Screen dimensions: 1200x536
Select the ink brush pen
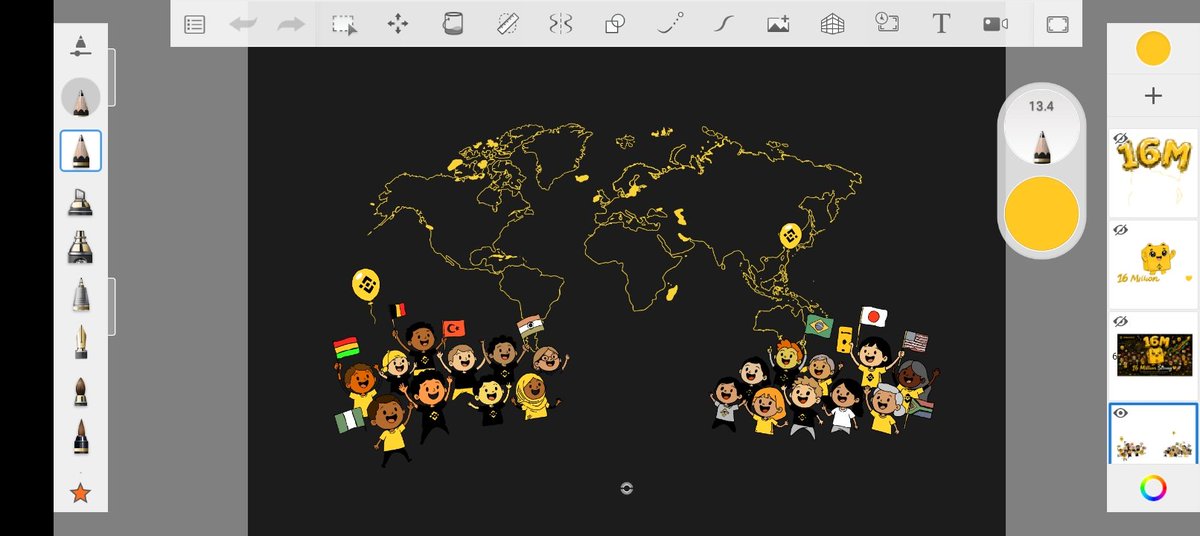[x=80, y=437]
